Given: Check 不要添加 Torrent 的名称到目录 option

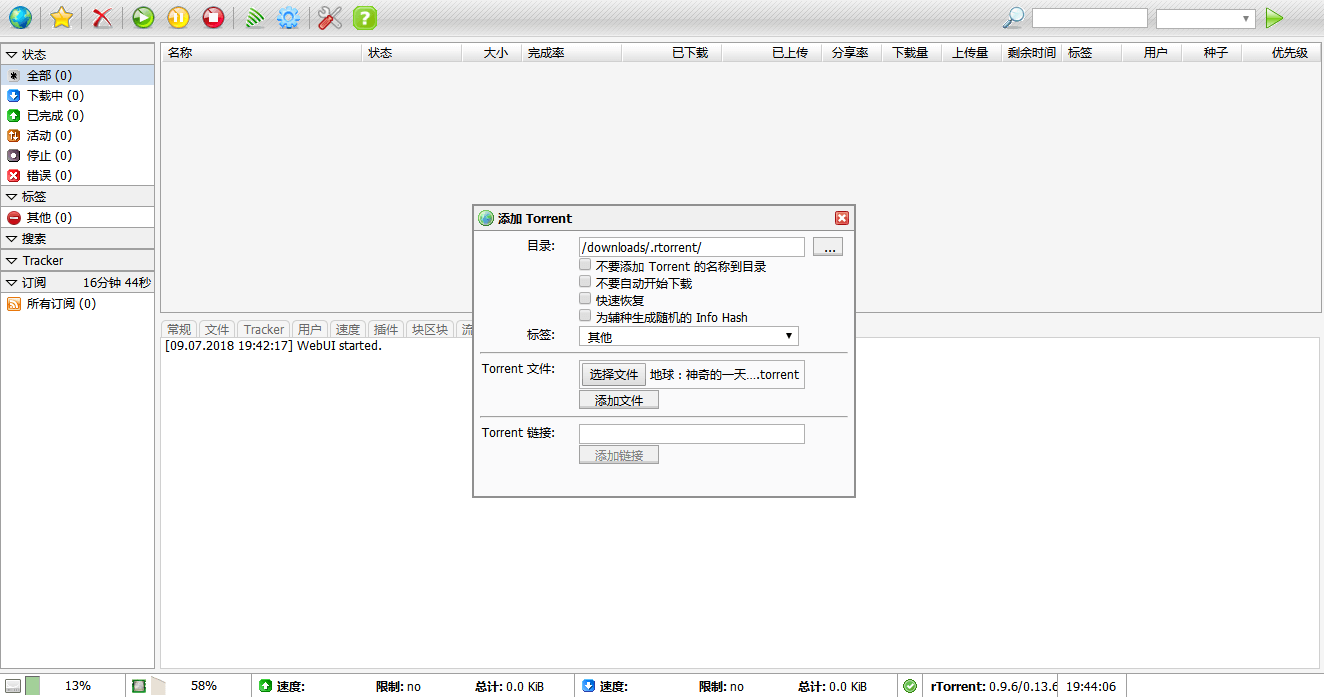Looking at the screenshot, I should pyautogui.click(x=585, y=265).
